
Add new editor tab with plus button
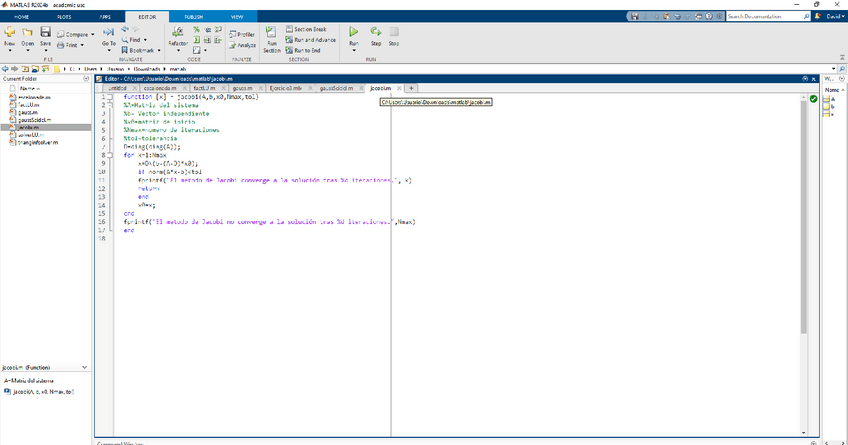[x=411, y=88]
